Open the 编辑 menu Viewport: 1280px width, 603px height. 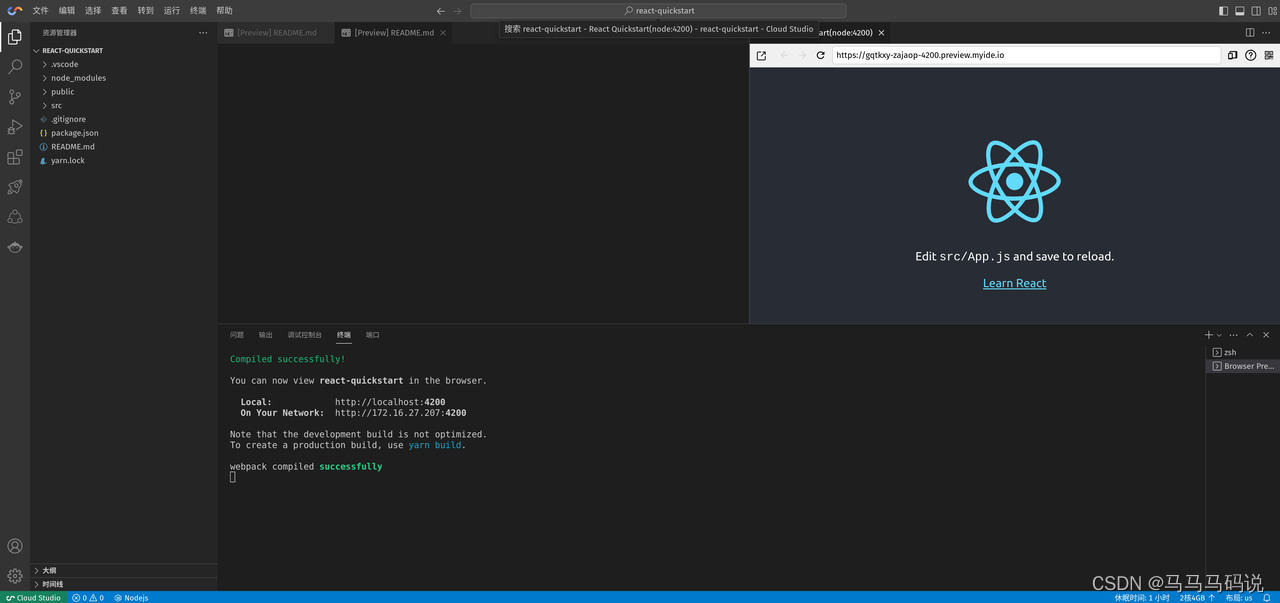(67, 11)
